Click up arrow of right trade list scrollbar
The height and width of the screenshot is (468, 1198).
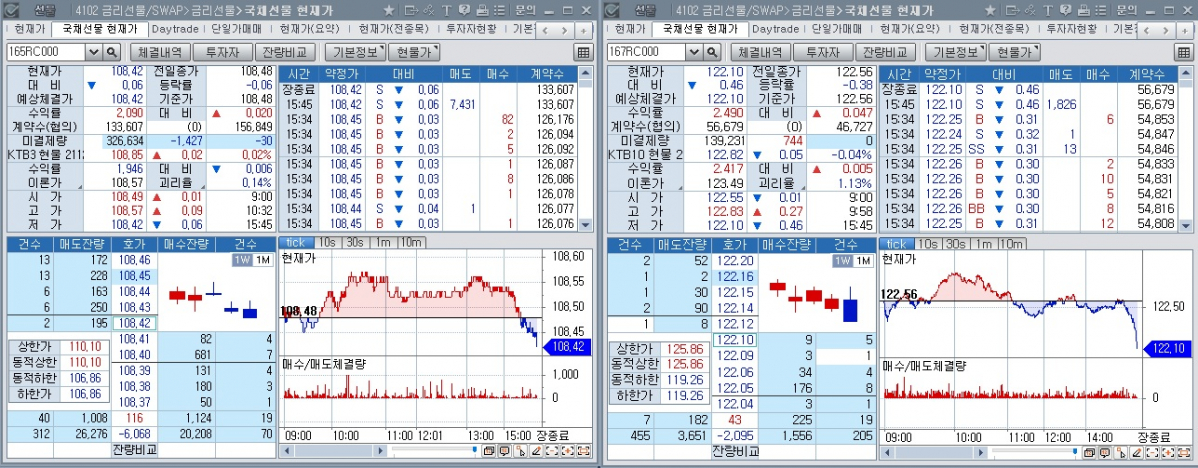(1187, 74)
